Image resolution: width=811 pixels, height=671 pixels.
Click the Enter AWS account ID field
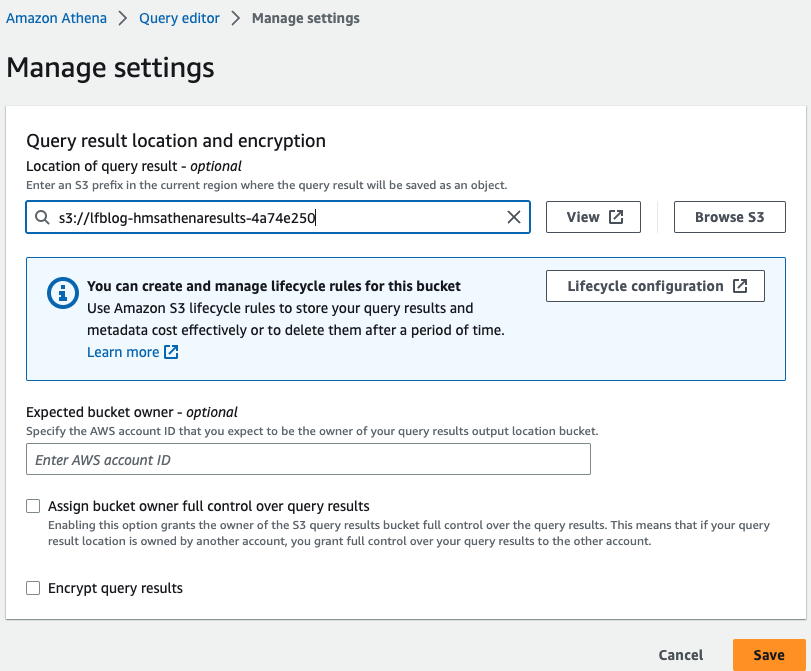coord(308,459)
